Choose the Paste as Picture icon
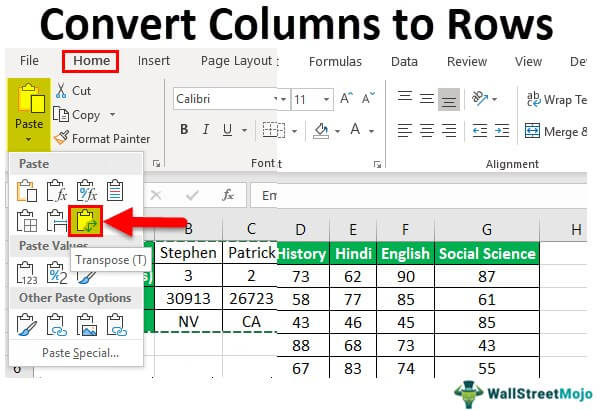 click(x=88, y=324)
